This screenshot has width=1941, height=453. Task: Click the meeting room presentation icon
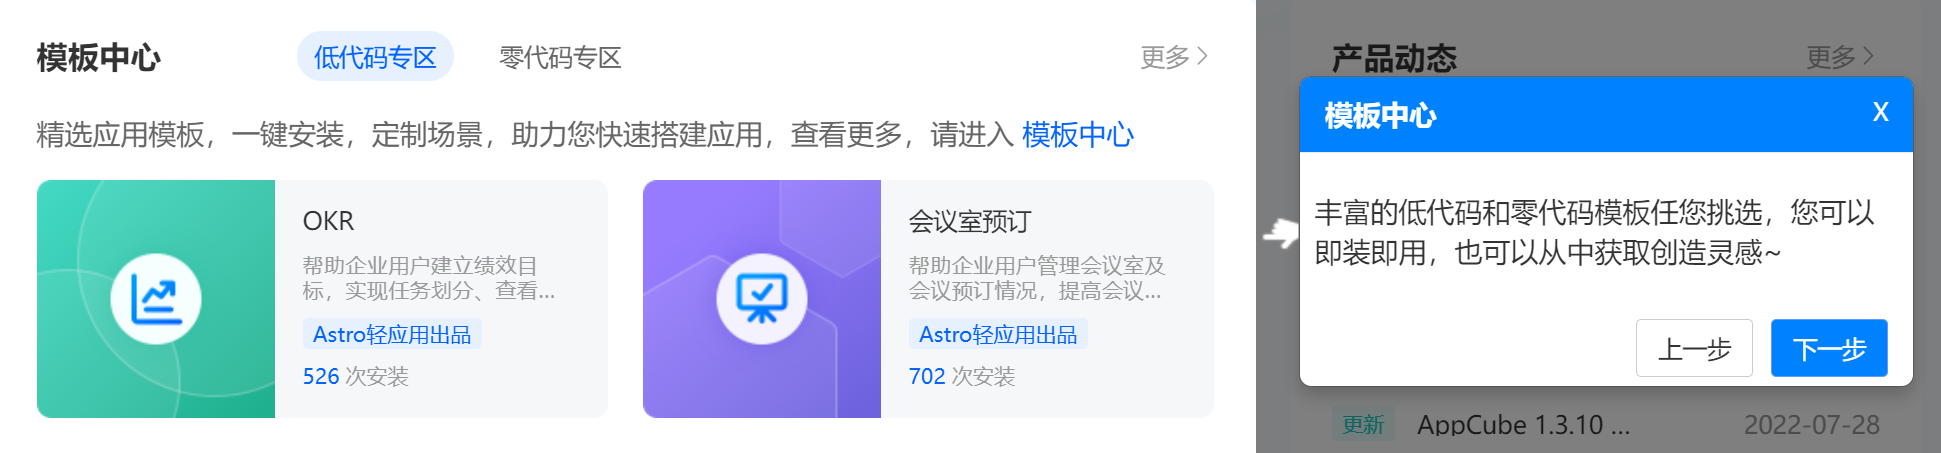click(x=762, y=299)
